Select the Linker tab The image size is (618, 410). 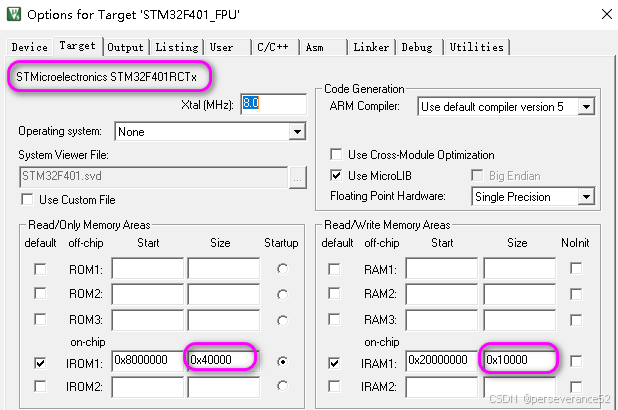(371, 47)
